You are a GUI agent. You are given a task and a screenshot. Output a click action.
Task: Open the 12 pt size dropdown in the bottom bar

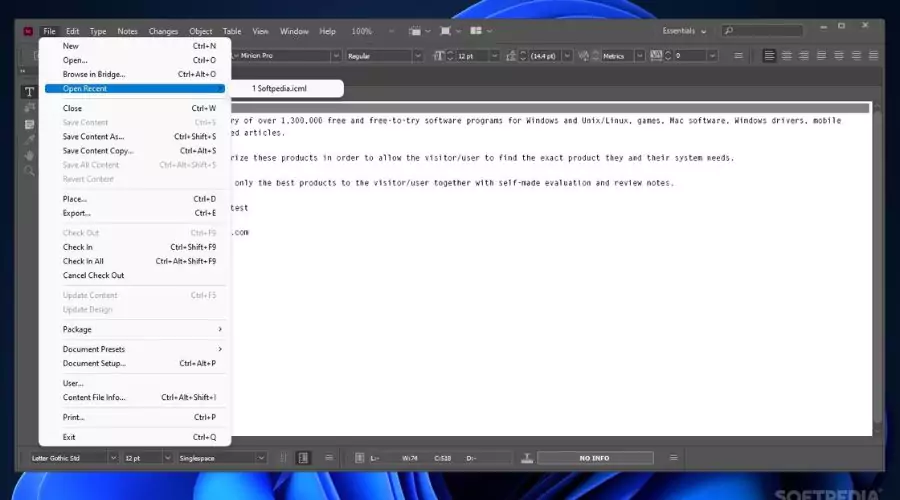point(168,458)
